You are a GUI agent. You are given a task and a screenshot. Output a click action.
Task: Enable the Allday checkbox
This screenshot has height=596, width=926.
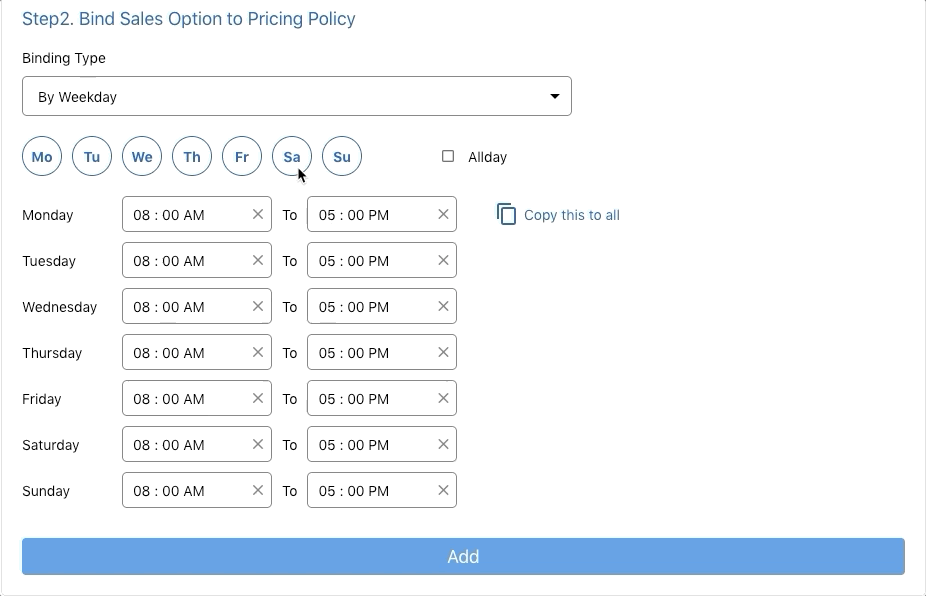coord(448,156)
